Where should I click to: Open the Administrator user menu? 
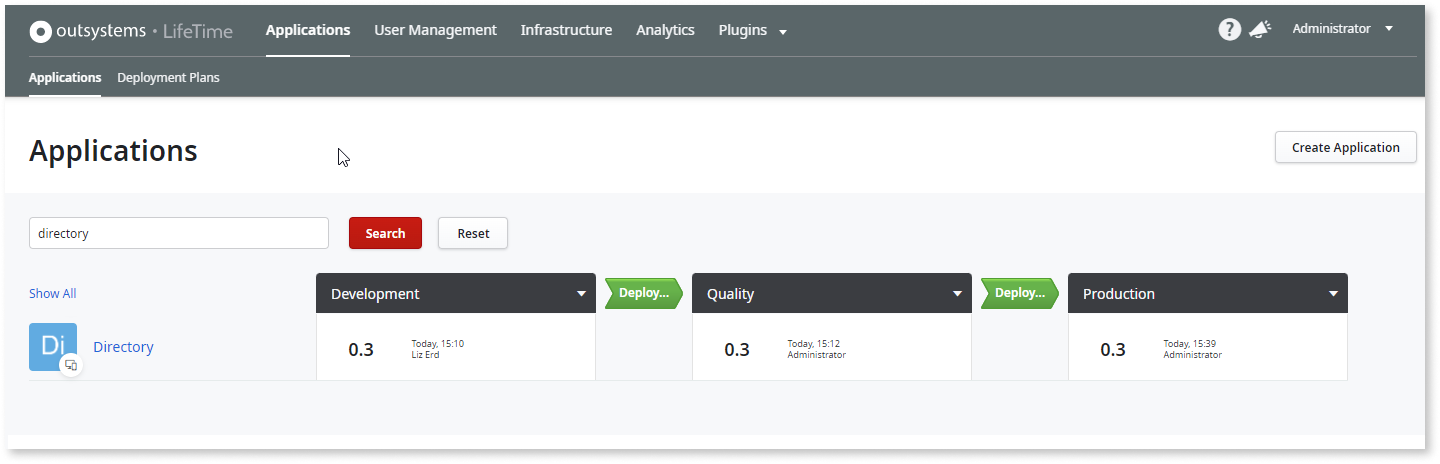(x=1342, y=29)
